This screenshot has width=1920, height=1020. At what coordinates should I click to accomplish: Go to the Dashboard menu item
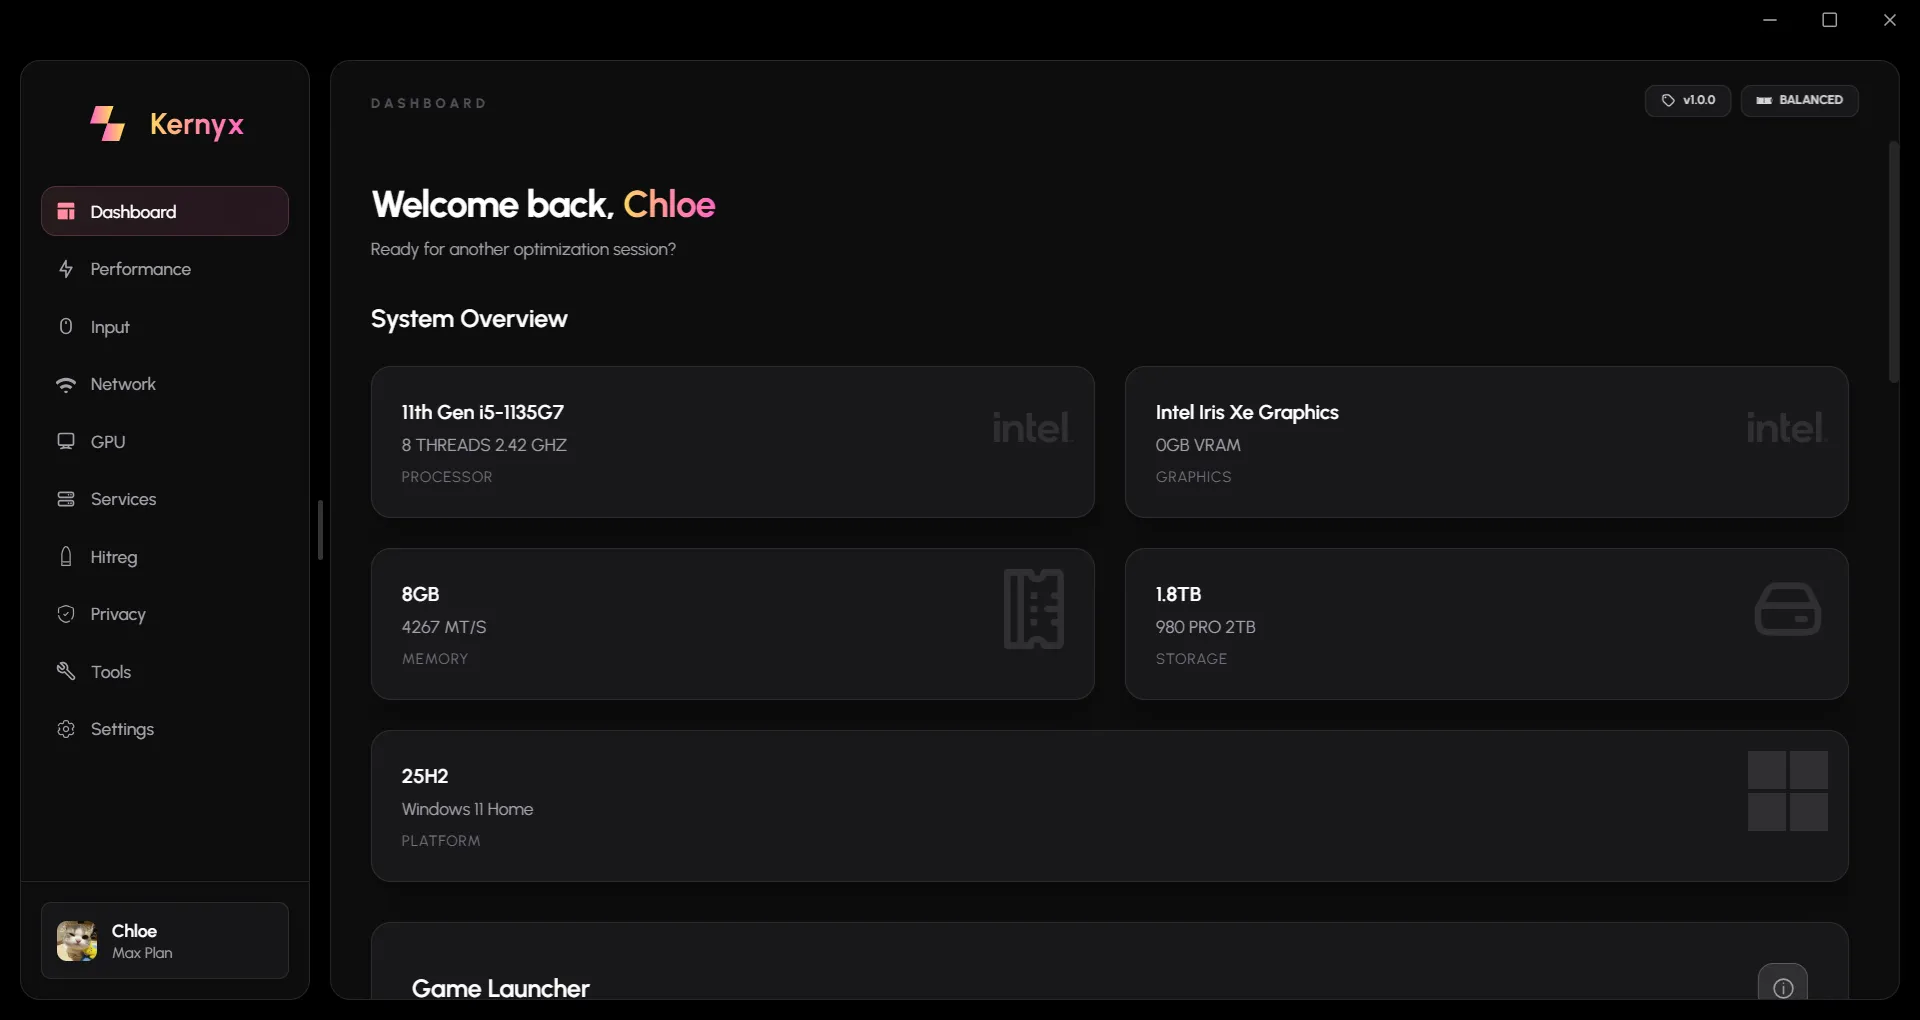(165, 211)
